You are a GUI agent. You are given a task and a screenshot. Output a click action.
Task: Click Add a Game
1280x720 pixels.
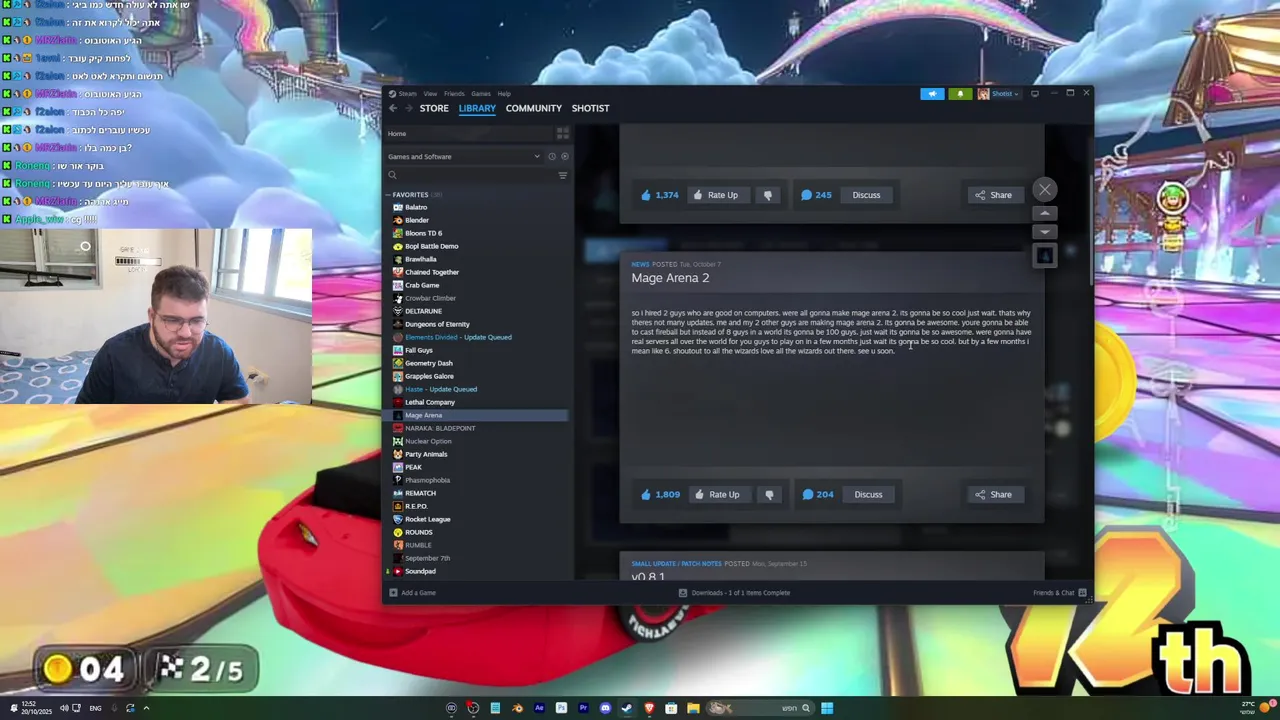pos(413,593)
